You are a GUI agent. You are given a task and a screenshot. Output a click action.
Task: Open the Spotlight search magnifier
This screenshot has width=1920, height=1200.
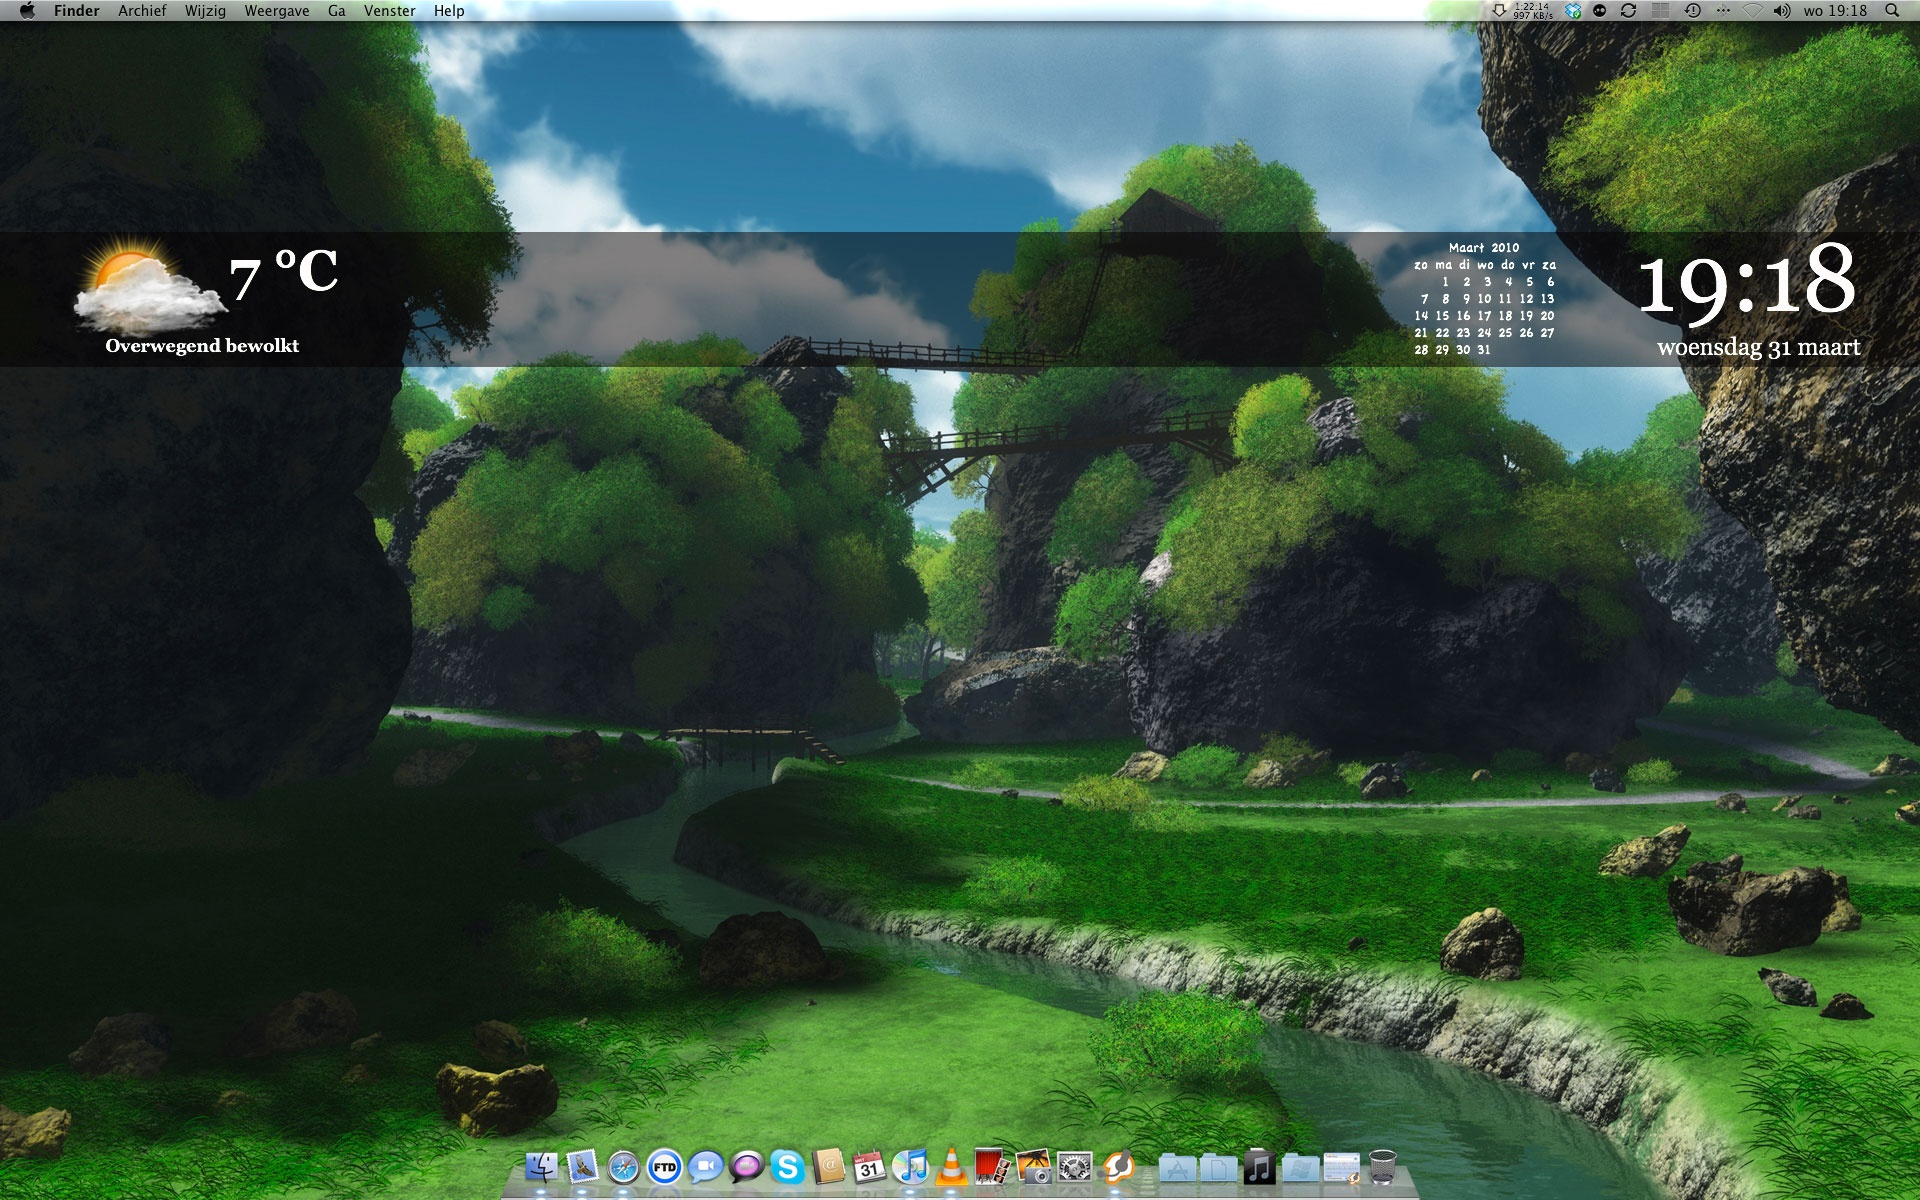[1891, 11]
